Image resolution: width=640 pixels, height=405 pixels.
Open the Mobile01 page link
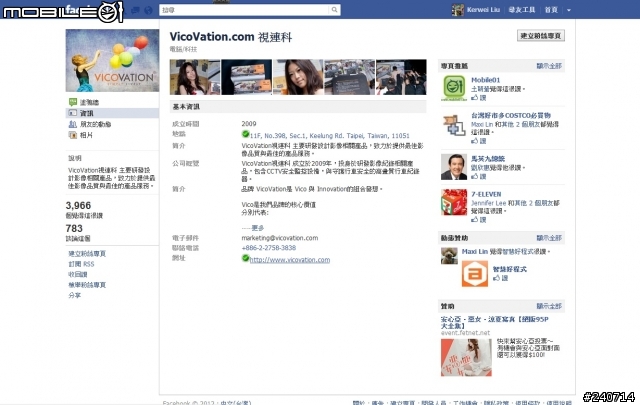(x=485, y=80)
